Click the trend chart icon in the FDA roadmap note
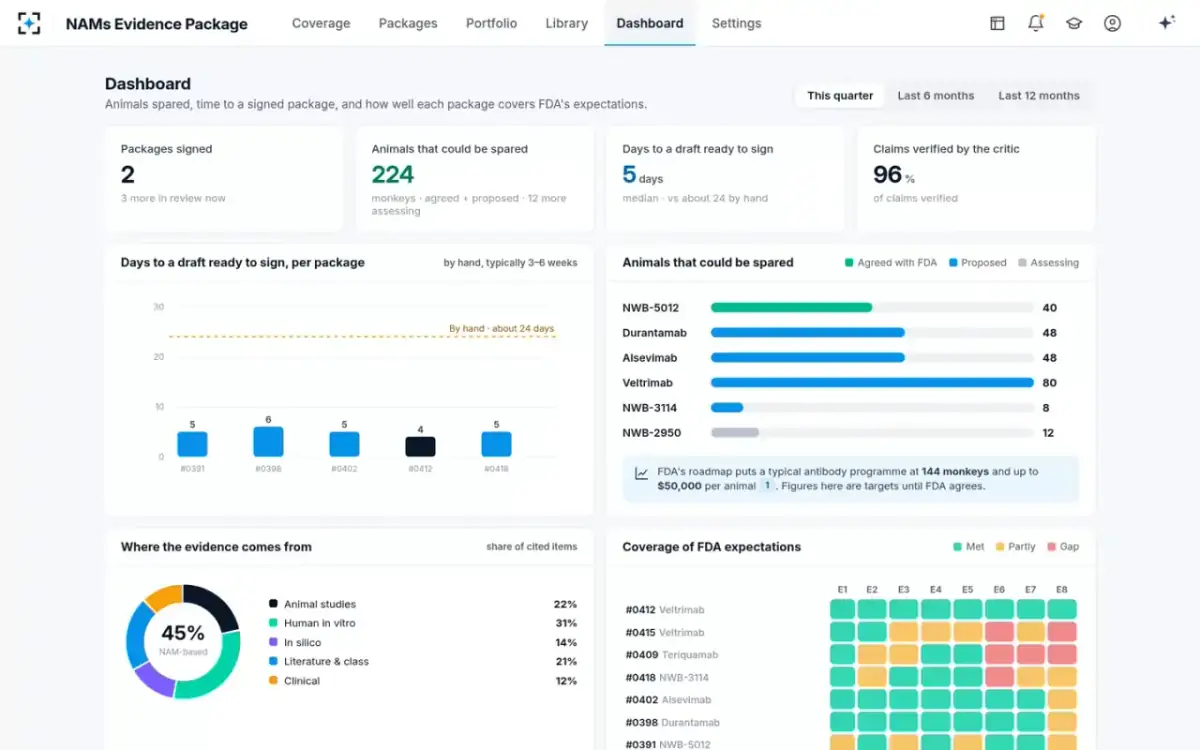 641,473
